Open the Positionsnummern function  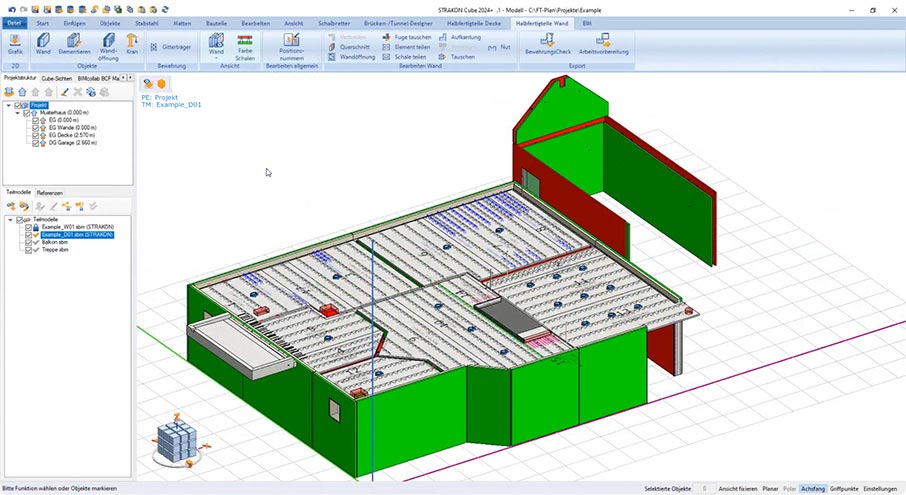pos(292,45)
